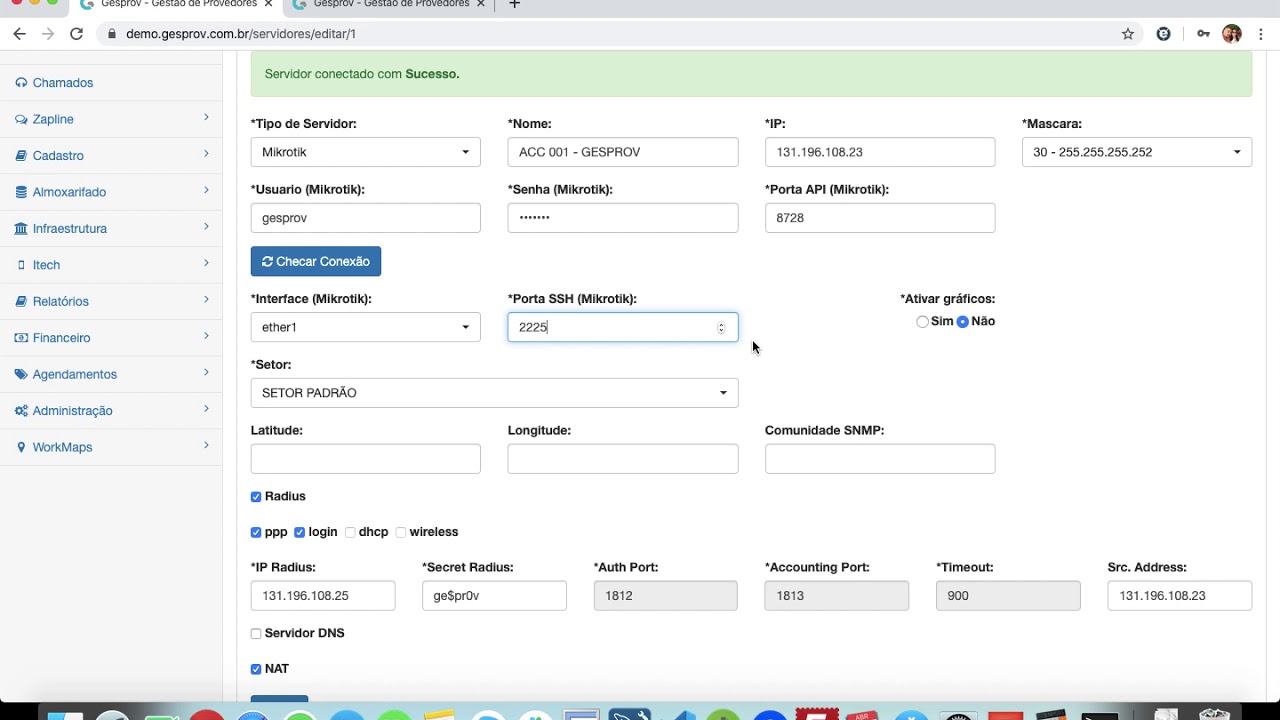Uncheck the login checkbox
Viewport: 1280px width, 720px height.
[299, 533]
